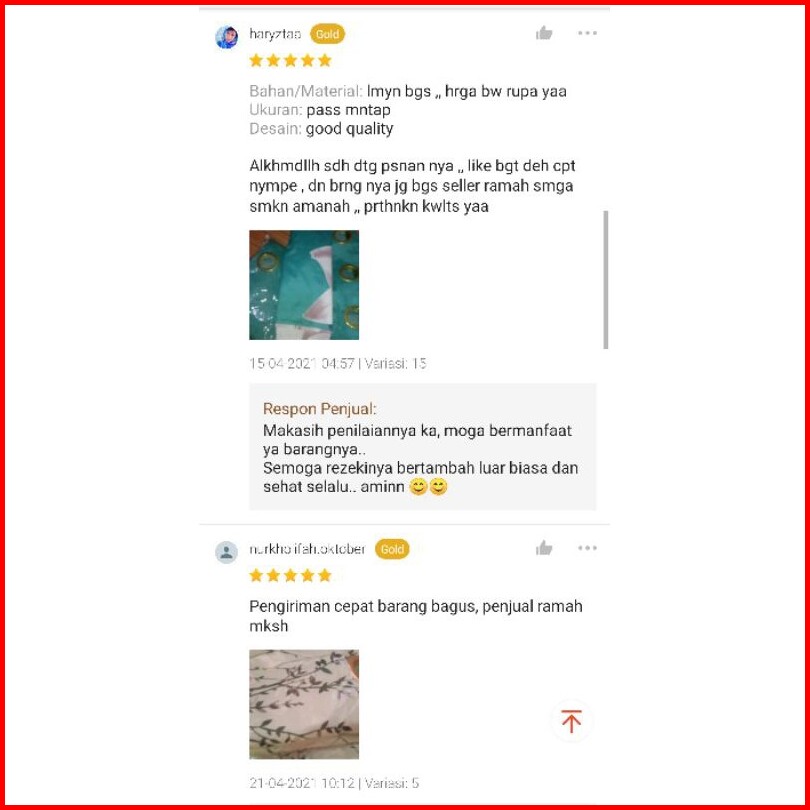Viewport: 810px width, 810px height.
Task: Click the Gold badge beside nurkholifah.oktober
Action: click(392, 549)
